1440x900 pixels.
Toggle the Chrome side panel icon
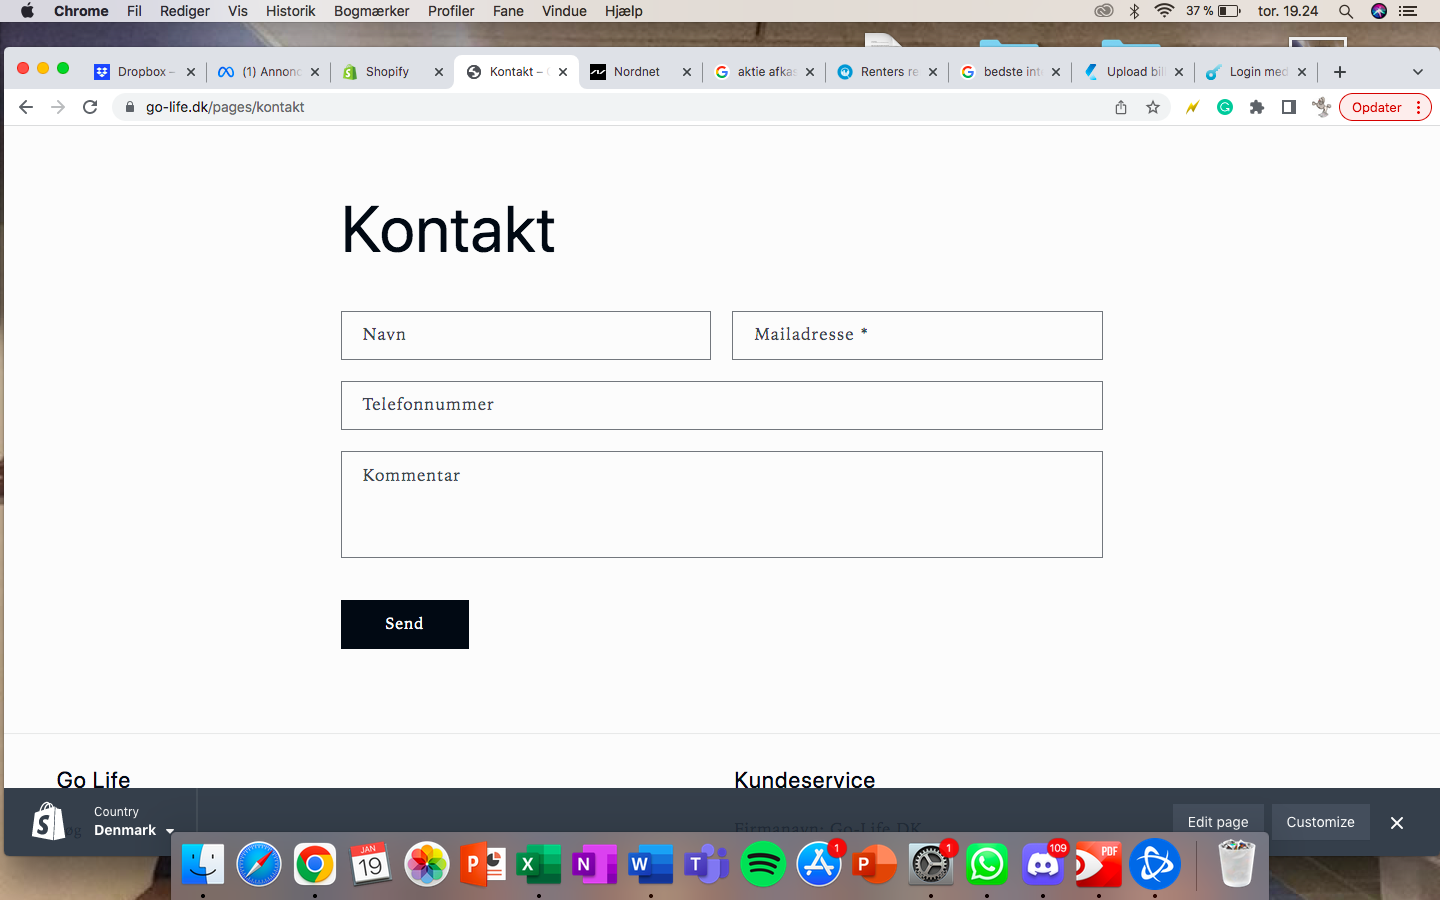(x=1289, y=107)
